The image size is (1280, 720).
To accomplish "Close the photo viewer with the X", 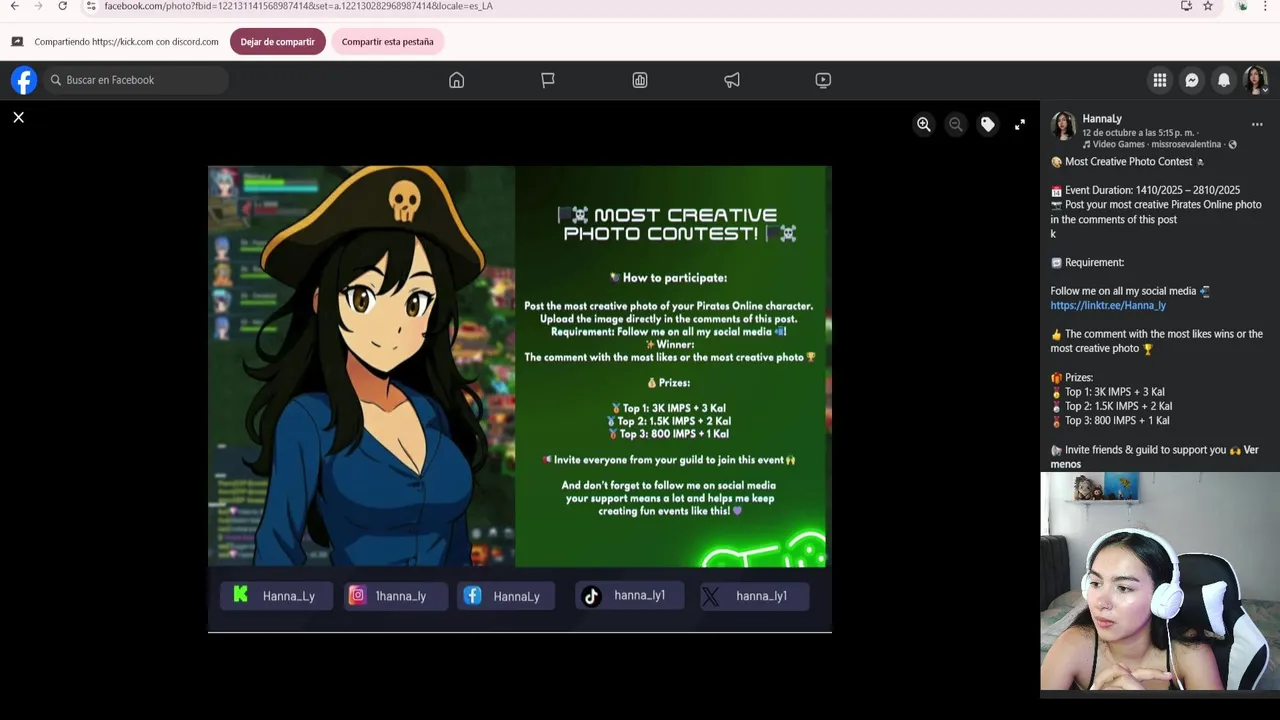I will [x=18, y=118].
